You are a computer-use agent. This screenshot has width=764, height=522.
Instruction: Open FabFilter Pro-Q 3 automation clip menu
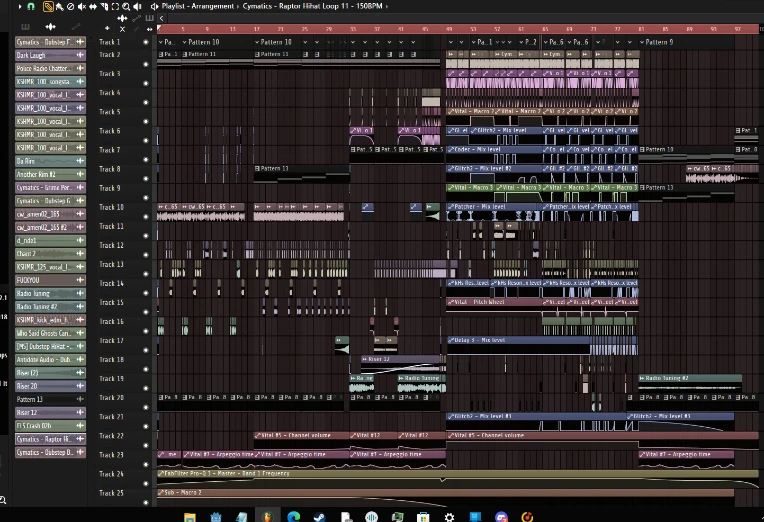[161, 473]
